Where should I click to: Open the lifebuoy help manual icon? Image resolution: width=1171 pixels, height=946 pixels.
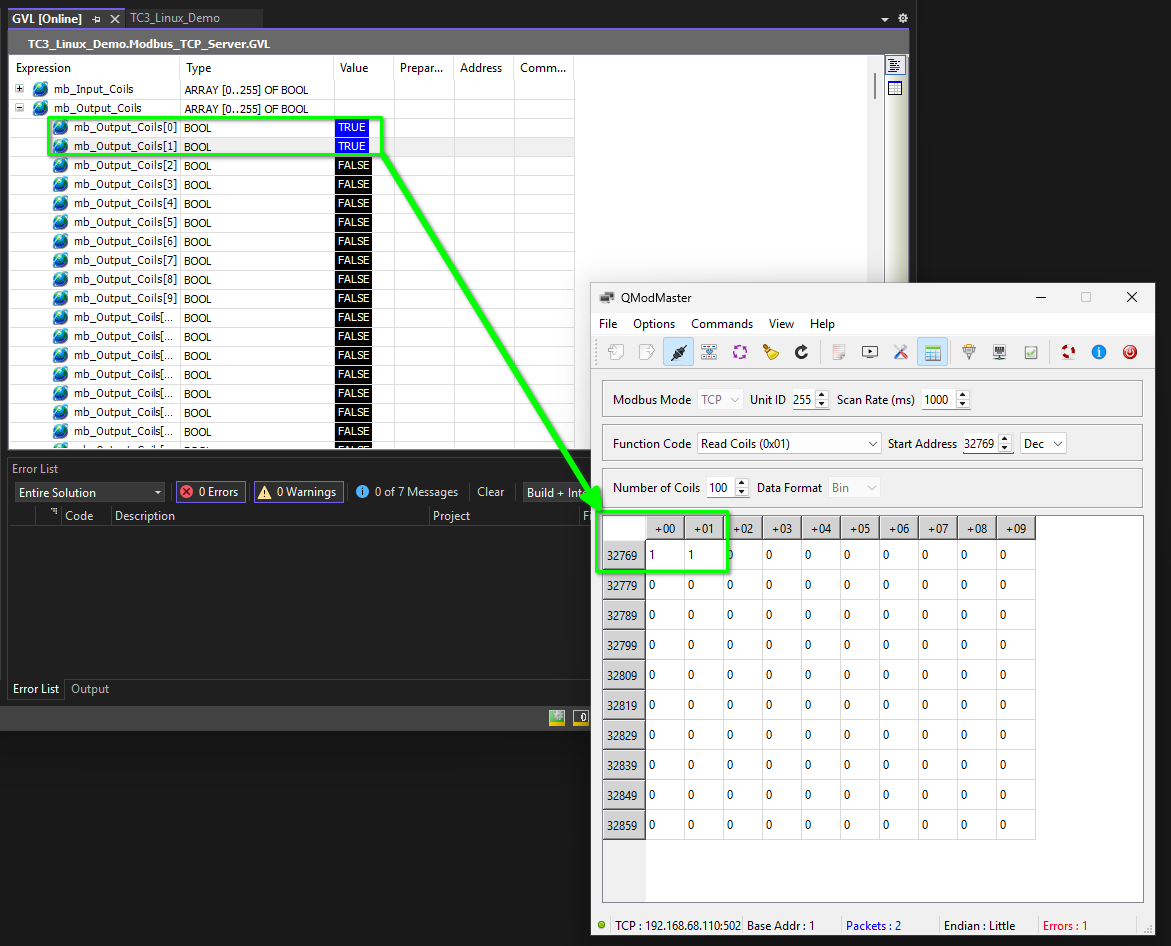(x=1068, y=352)
